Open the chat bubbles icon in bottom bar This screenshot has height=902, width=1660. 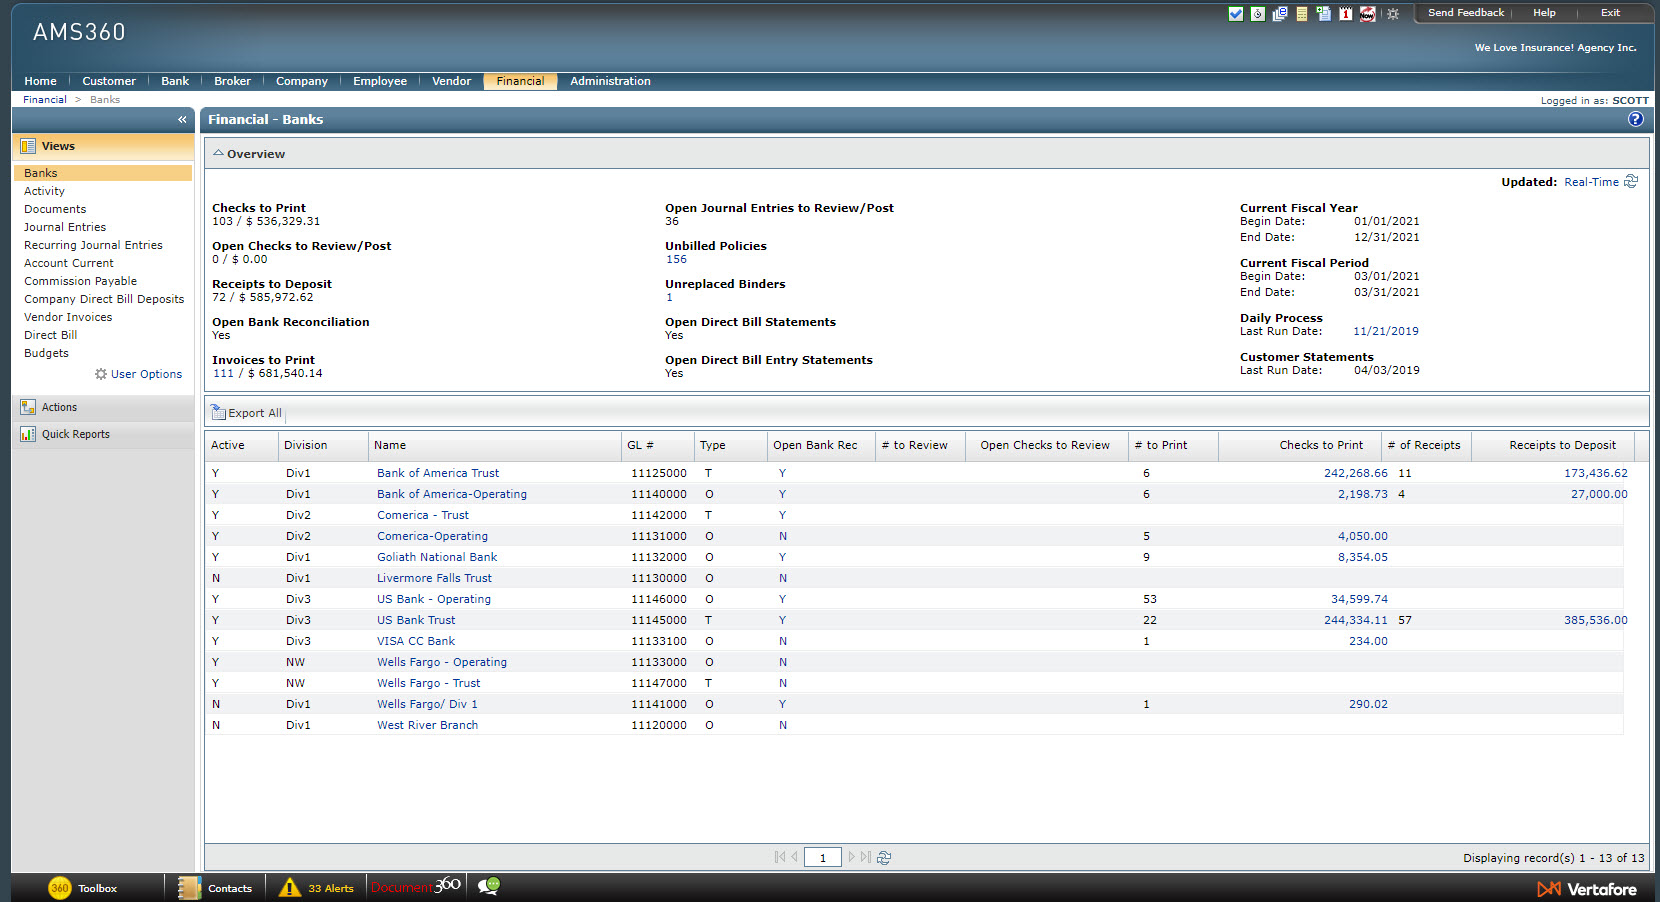[489, 886]
